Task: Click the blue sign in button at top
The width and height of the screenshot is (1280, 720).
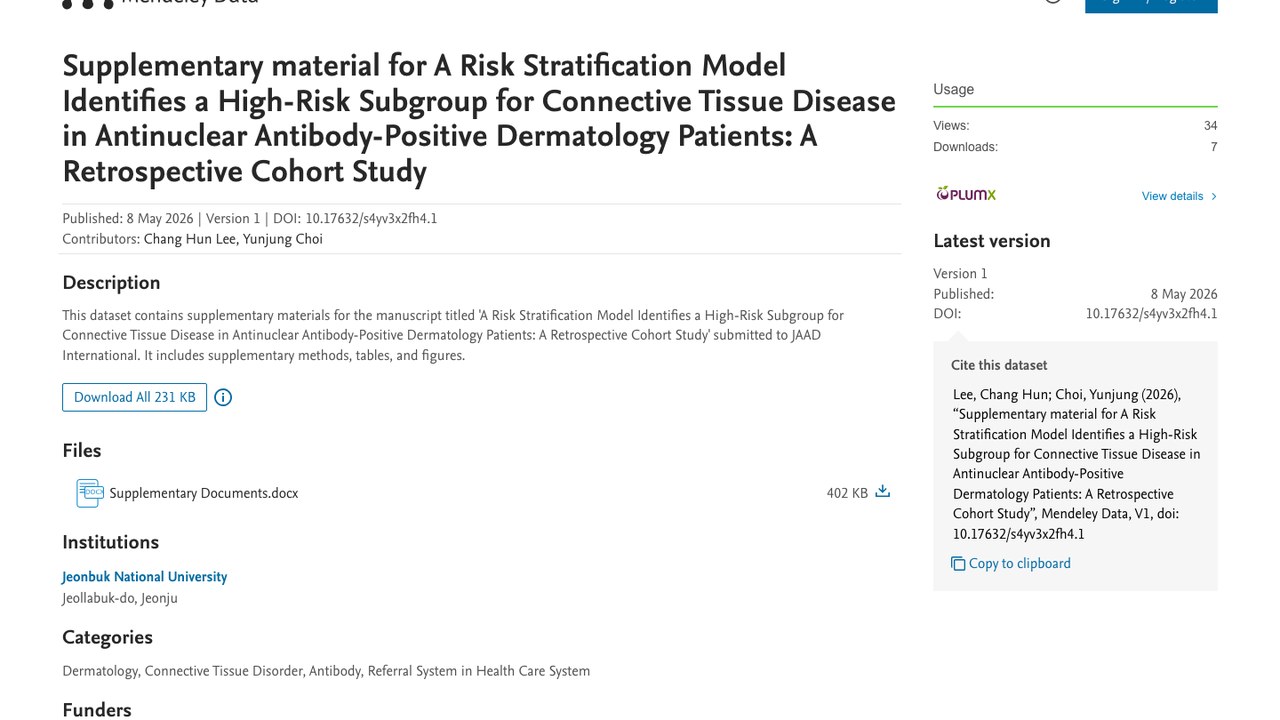Action: pyautogui.click(x=1151, y=5)
